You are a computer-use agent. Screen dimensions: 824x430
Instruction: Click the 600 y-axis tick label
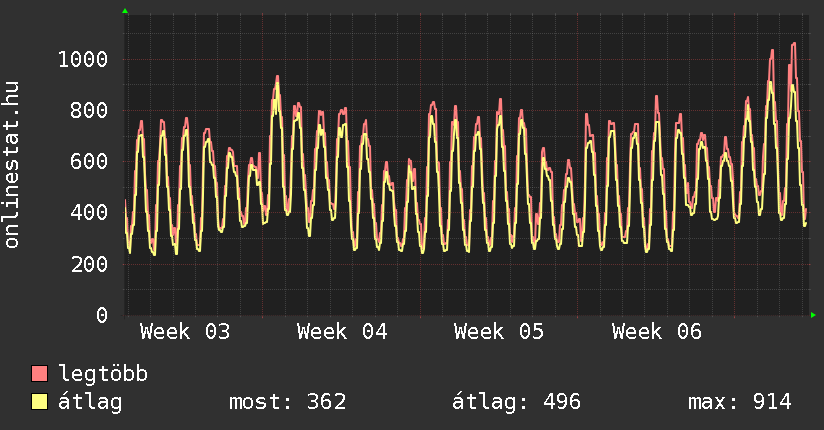(89, 162)
